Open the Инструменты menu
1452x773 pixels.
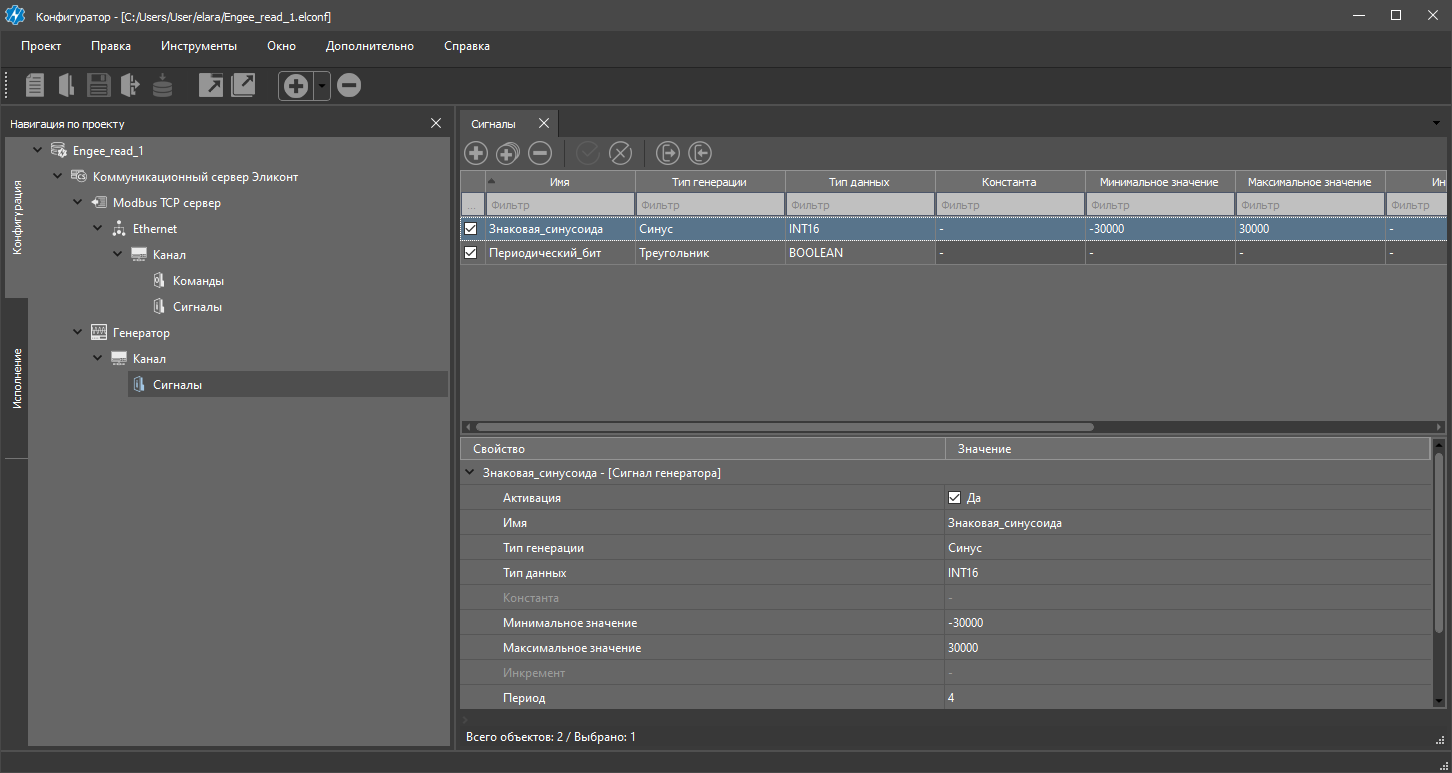click(x=198, y=46)
